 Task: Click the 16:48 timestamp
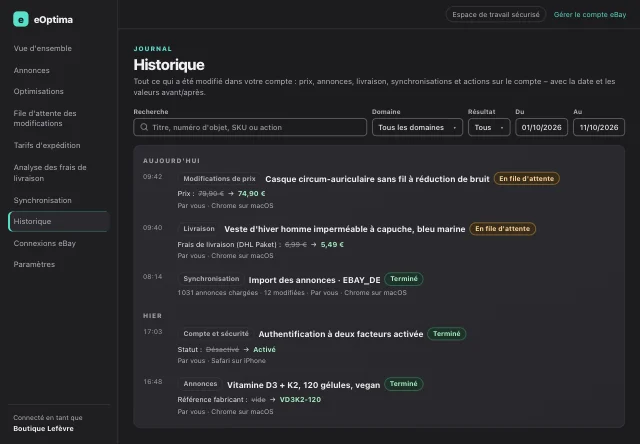153,382
